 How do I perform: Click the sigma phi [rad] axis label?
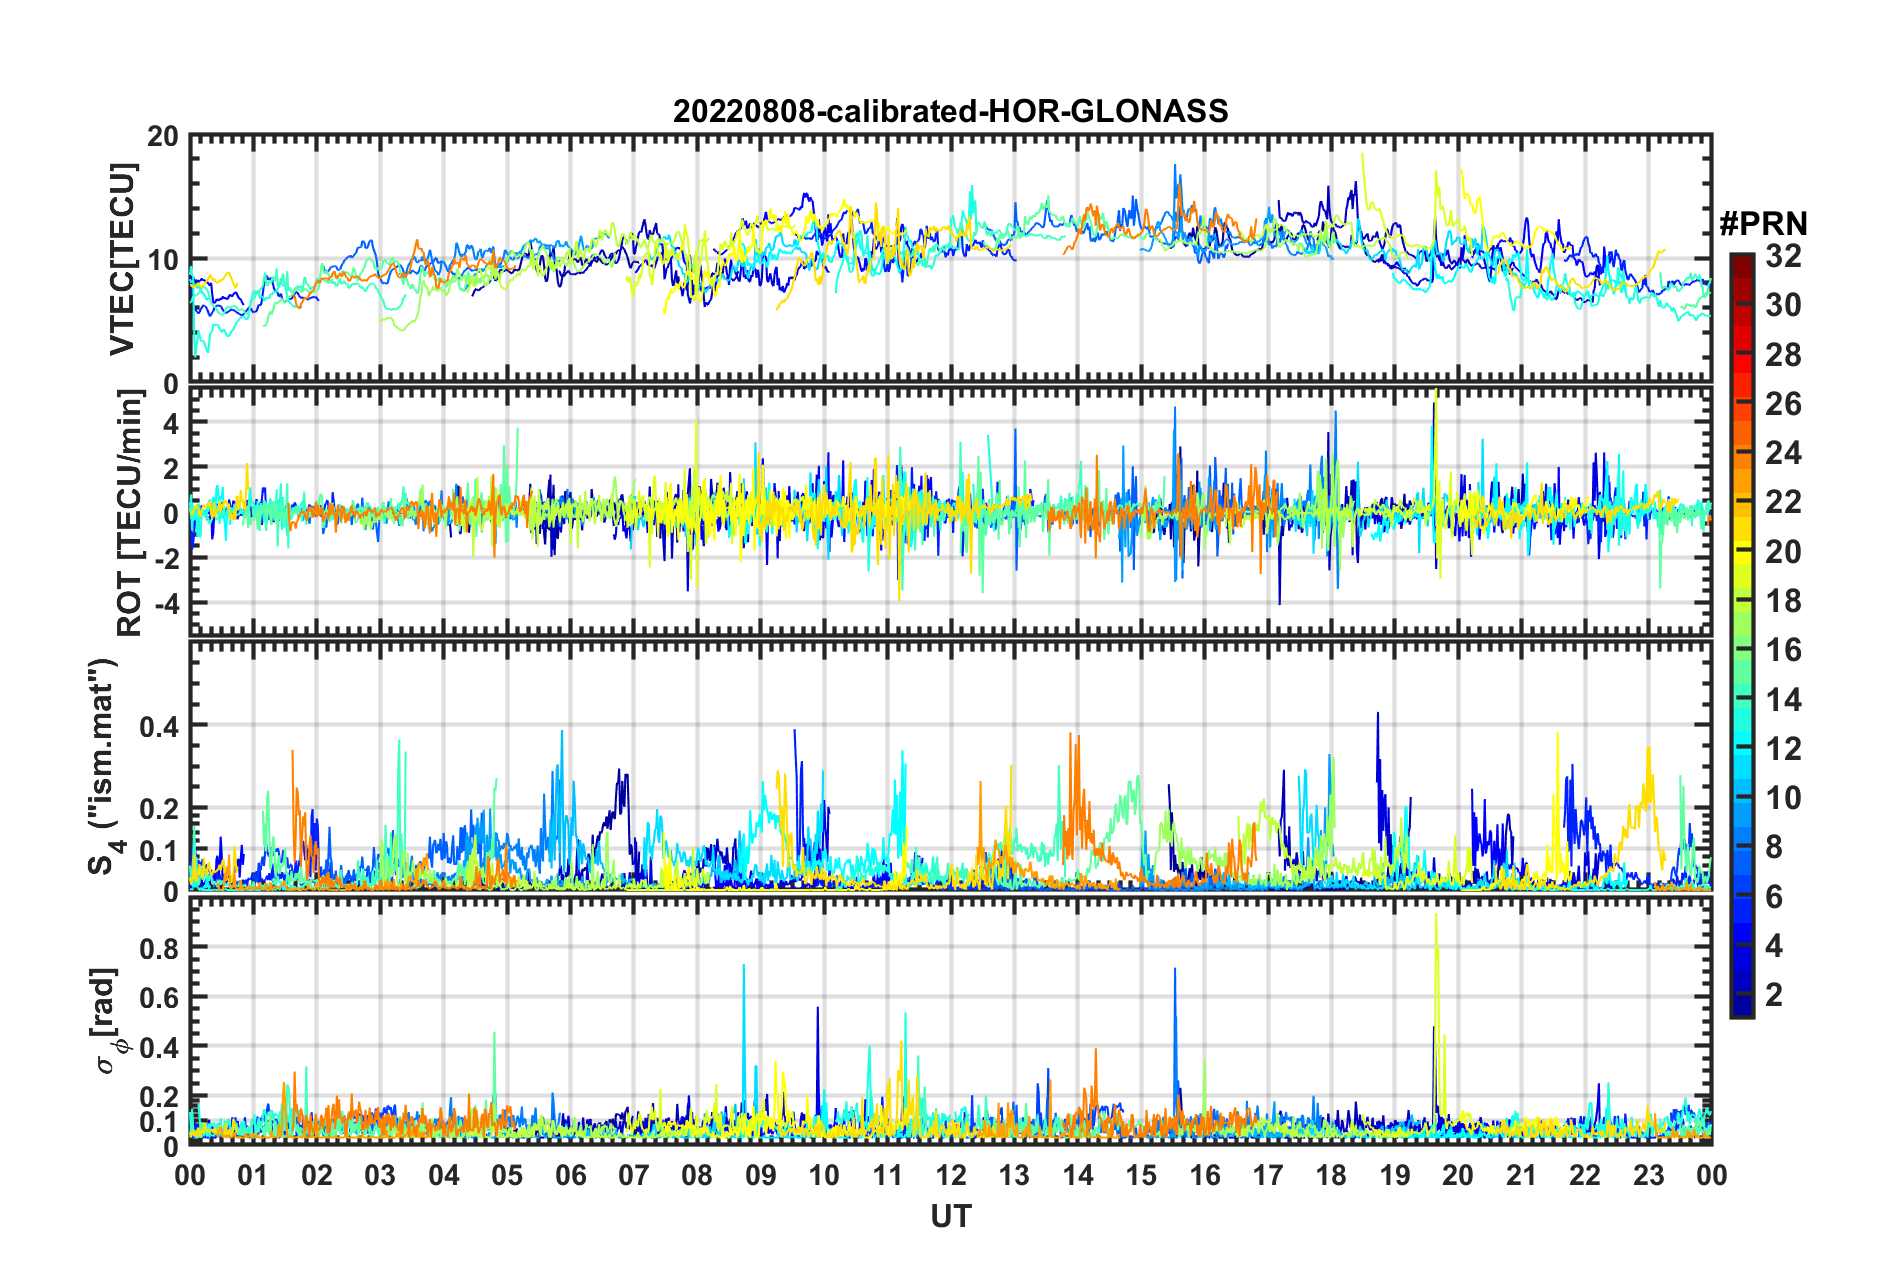point(108,1020)
